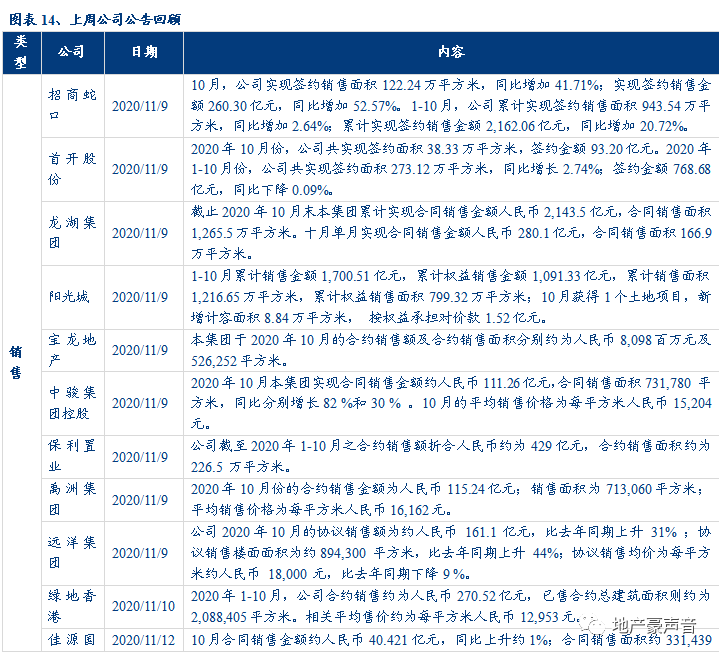Select 佳源国 content mentioning 40.421亿元
Viewport: 719px width, 656px height.
451,639
